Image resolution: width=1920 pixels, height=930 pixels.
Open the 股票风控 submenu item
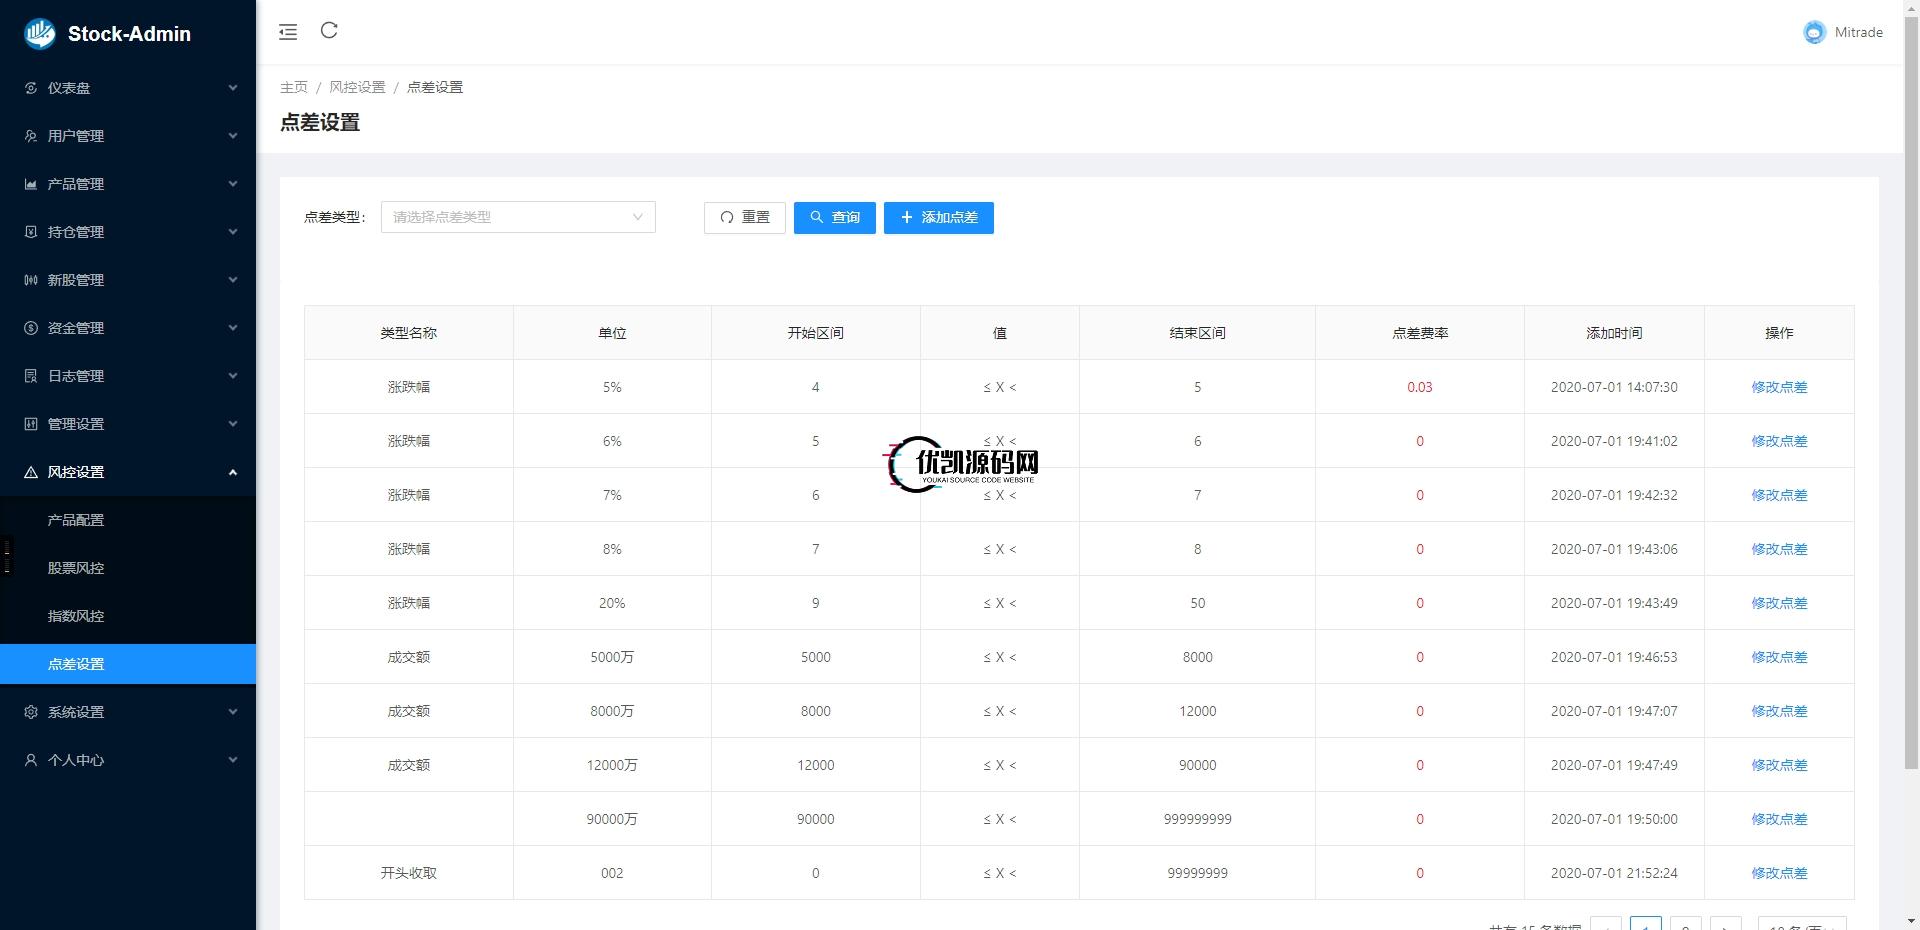click(76, 568)
